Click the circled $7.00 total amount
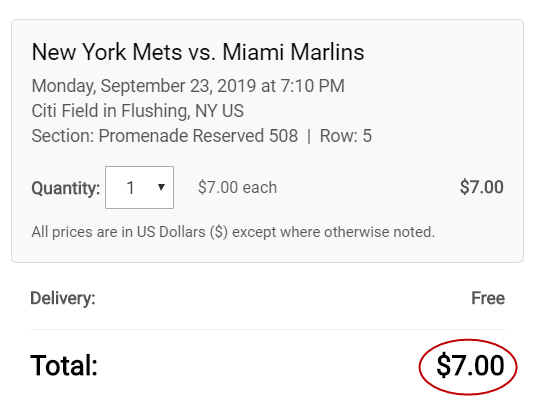The image size is (536, 414). (x=470, y=365)
